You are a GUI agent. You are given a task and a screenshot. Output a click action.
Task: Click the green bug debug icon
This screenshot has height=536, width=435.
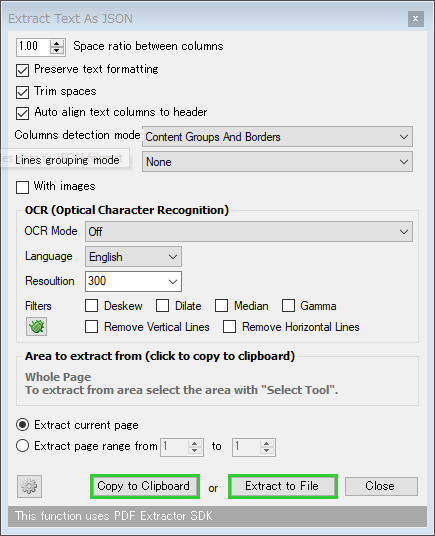[x=37, y=327]
